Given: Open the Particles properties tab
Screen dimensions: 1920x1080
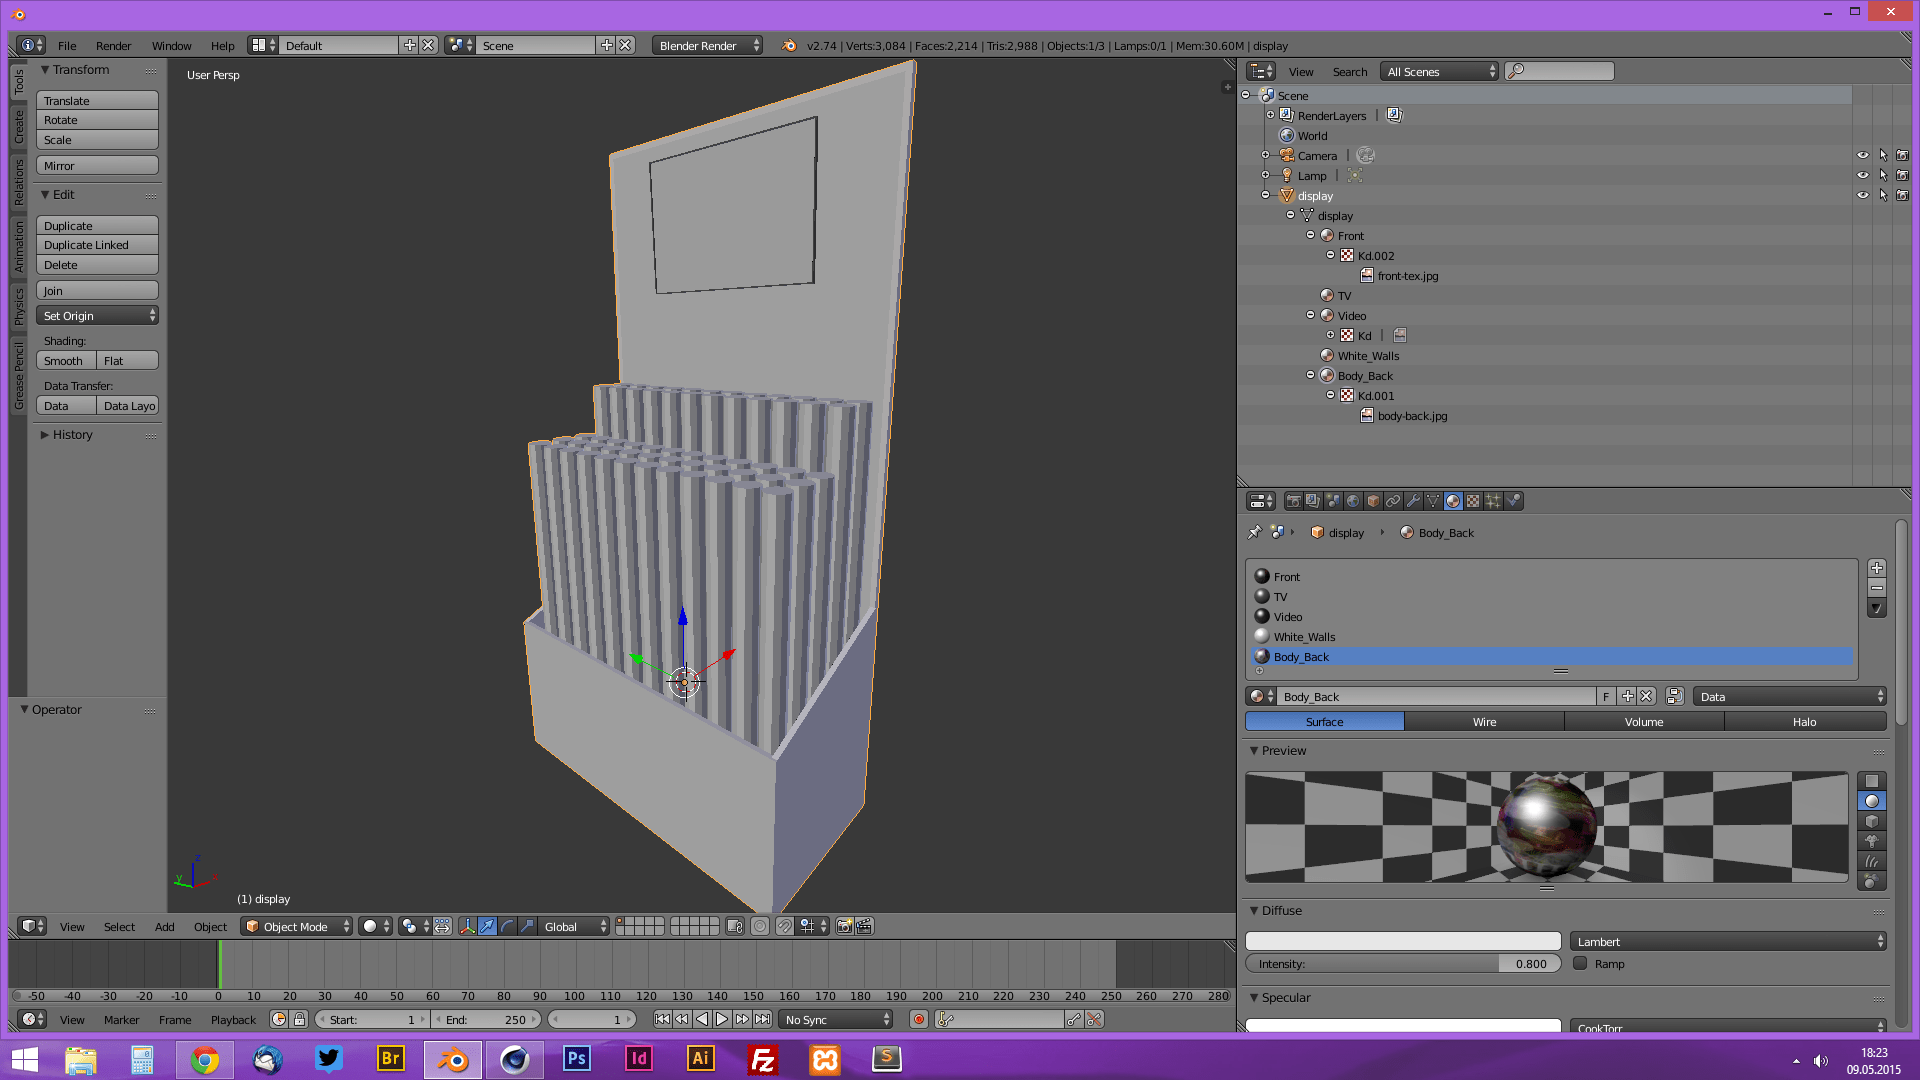Looking at the screenshot, I should [x=1493, y=501].
